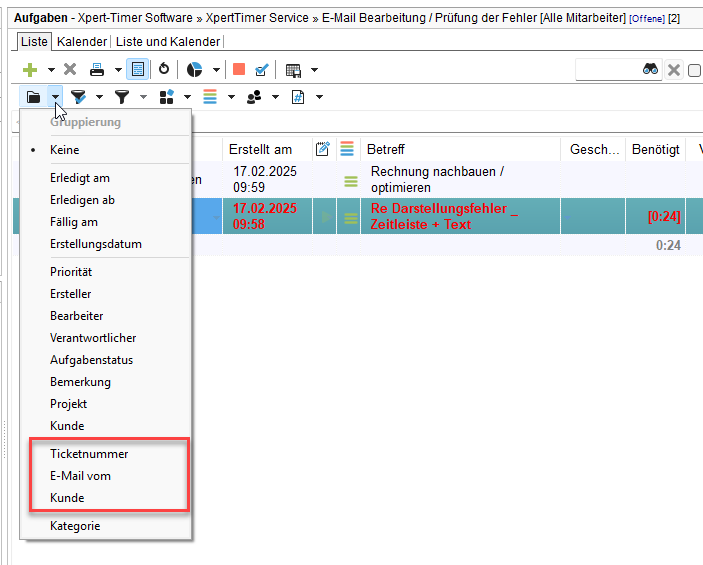
Task: Click the funnel filter icon with checkmark
Action: [78, 97]
